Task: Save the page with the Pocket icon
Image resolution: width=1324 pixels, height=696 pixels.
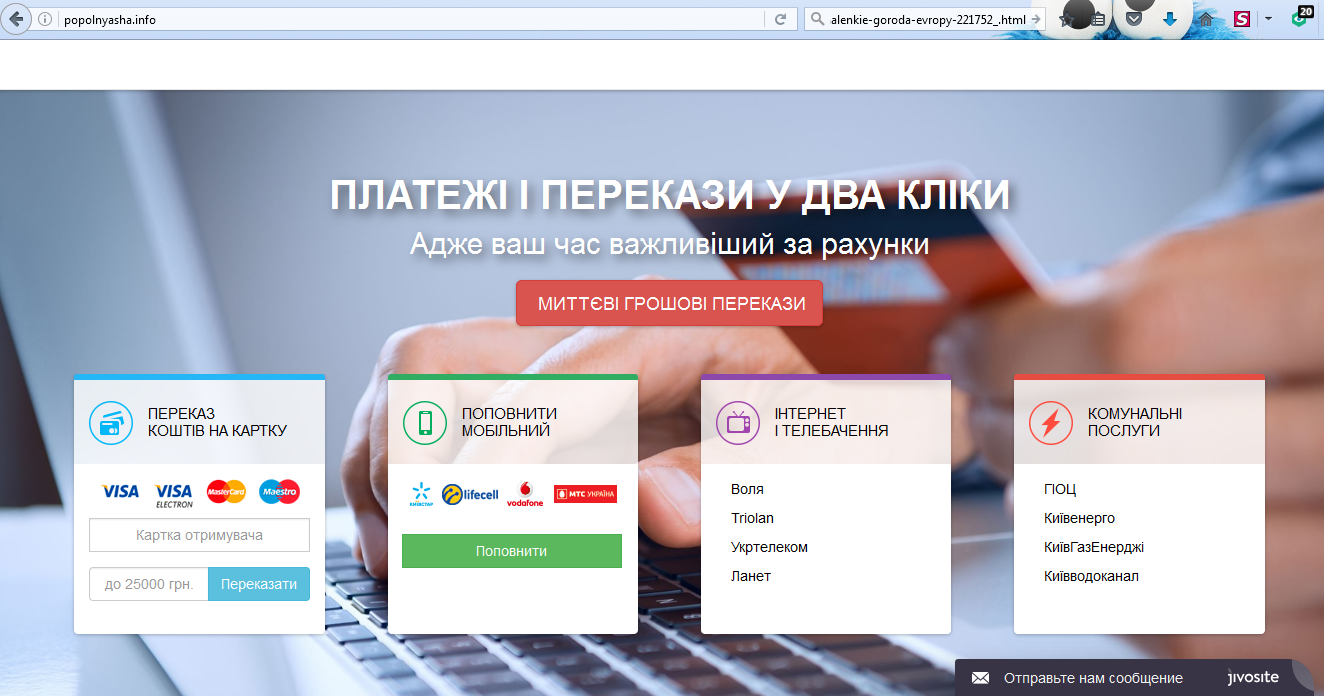Action: tap(1134, 19)
